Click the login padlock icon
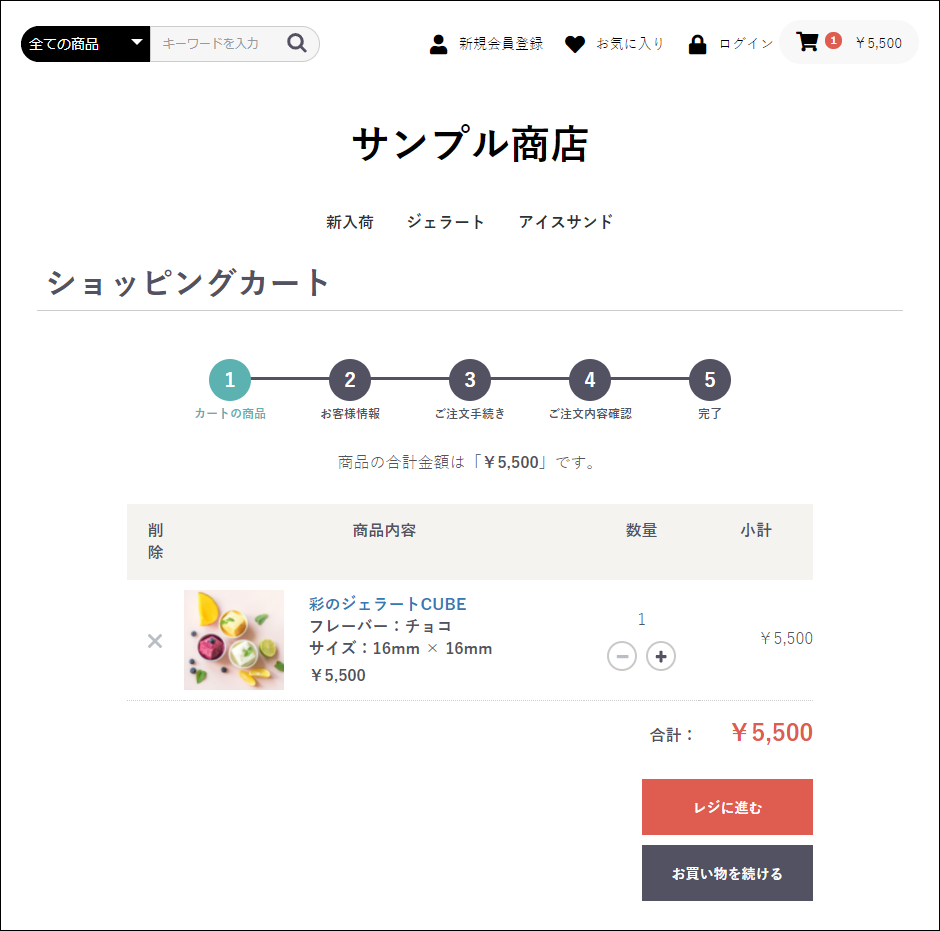The image size is (940, 931). (x=697, y=44)
